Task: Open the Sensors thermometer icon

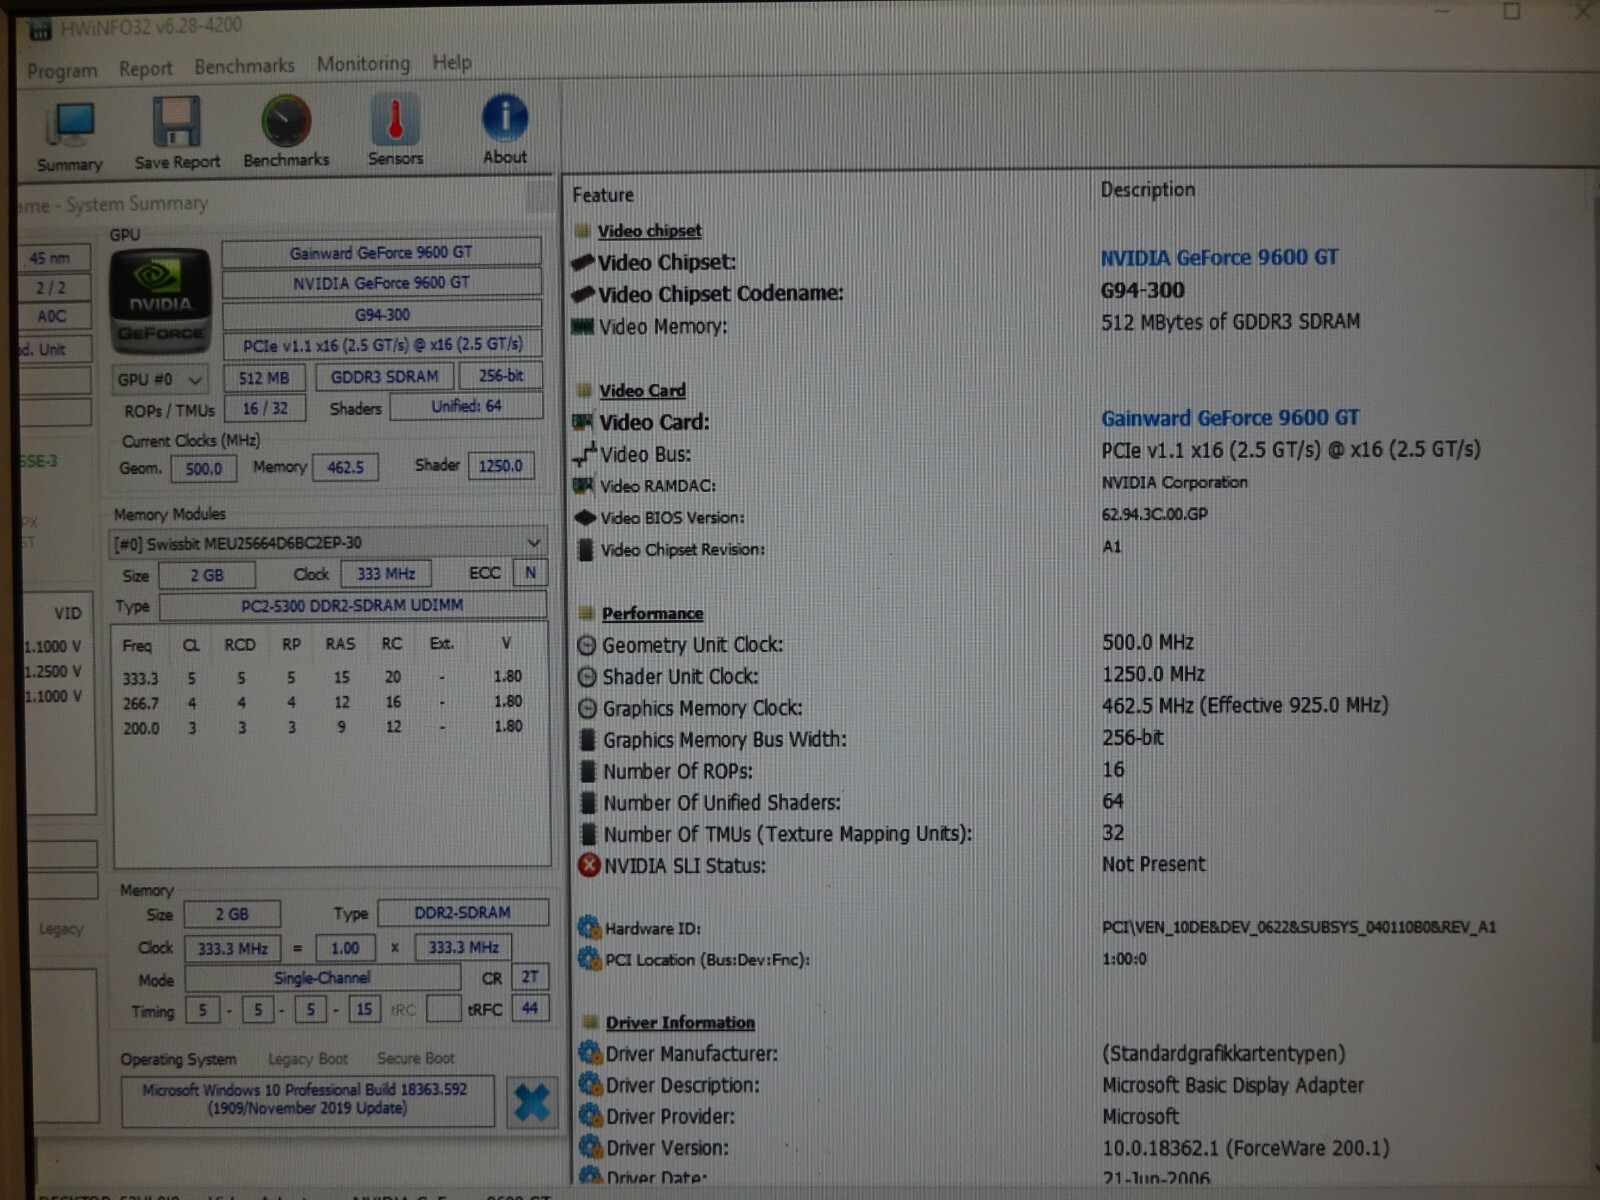Action: pos(395,120)
